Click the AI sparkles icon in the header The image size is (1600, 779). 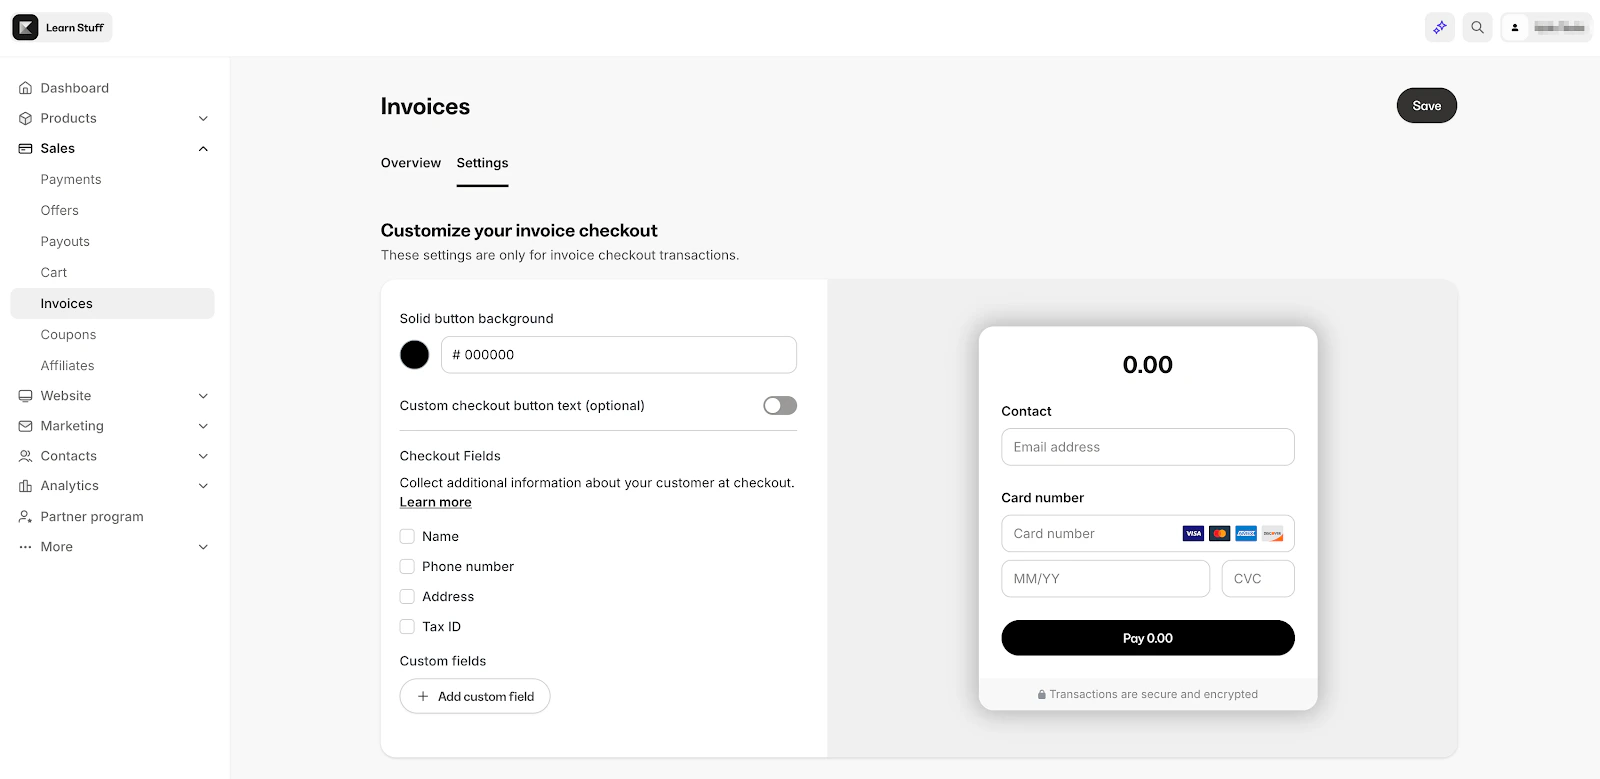pyautogui.click(x=1439, y=27)
